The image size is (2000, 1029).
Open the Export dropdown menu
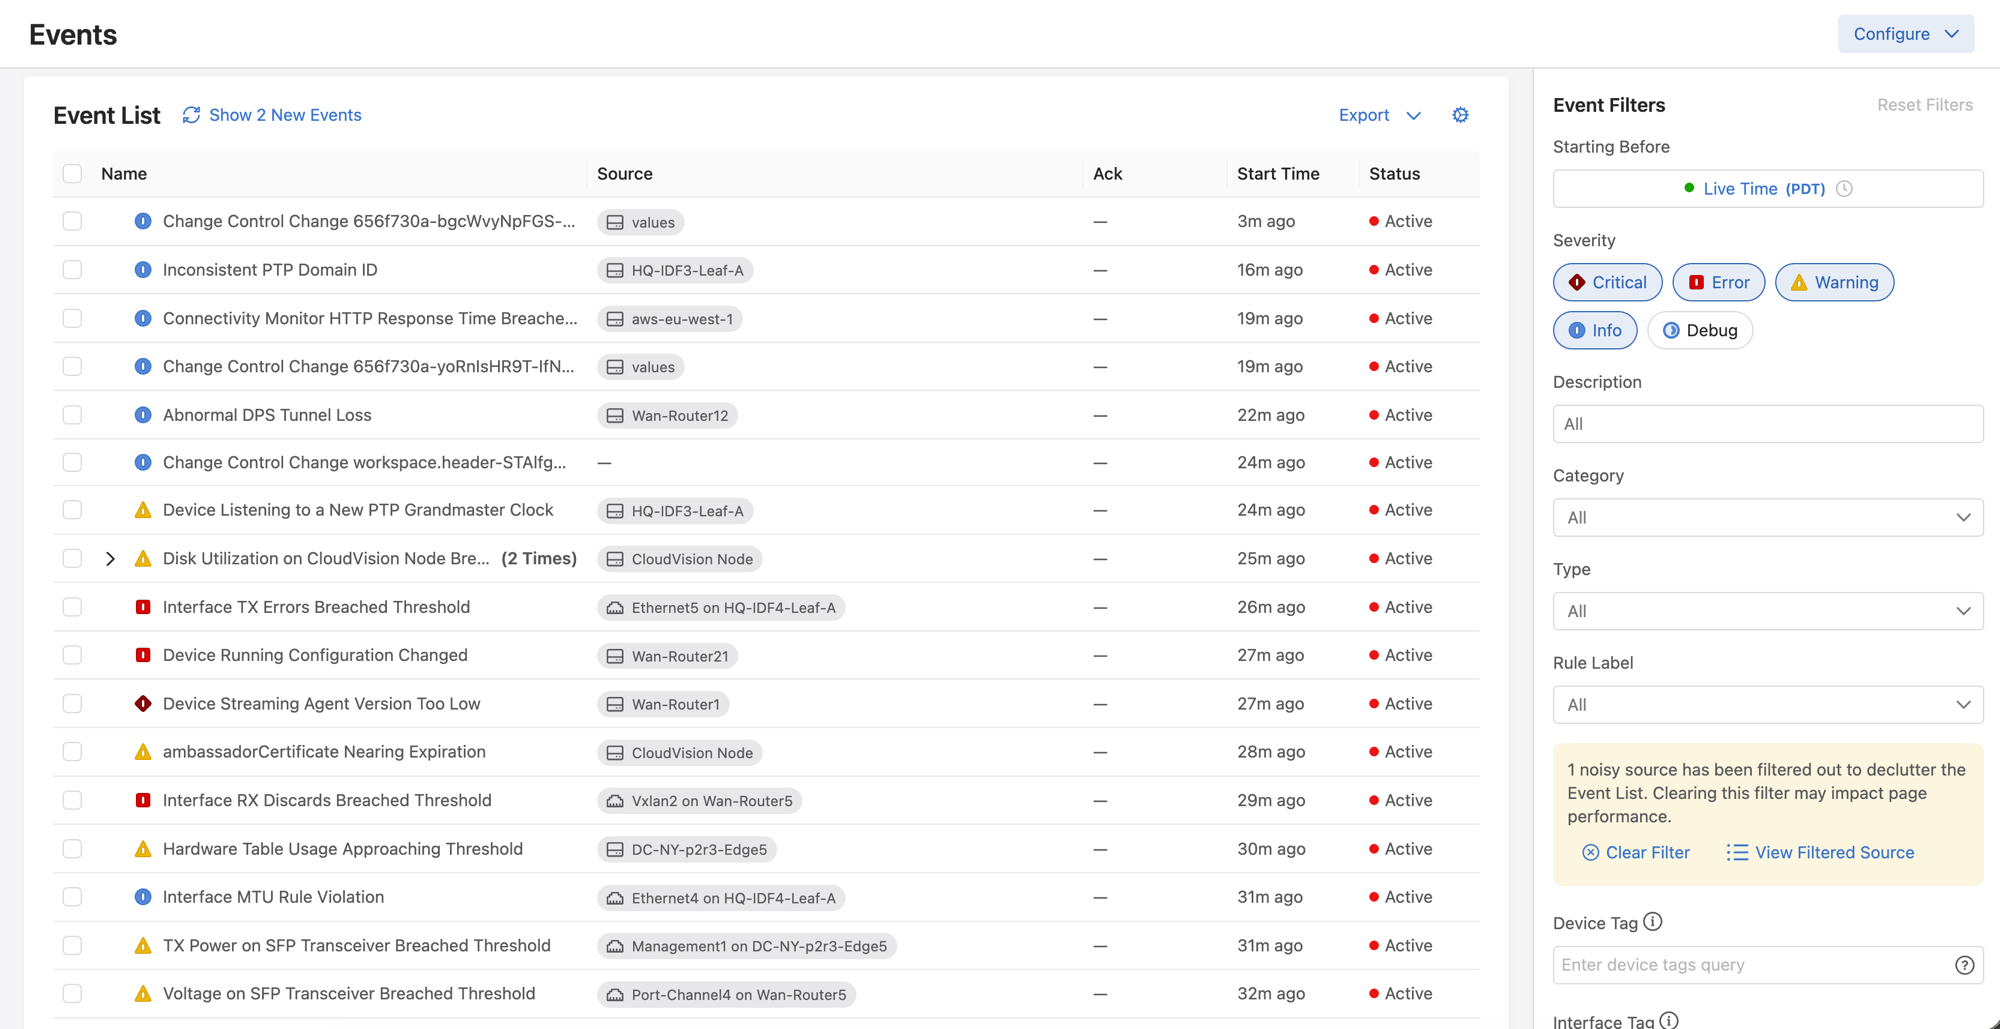[x=1379, y=115]
